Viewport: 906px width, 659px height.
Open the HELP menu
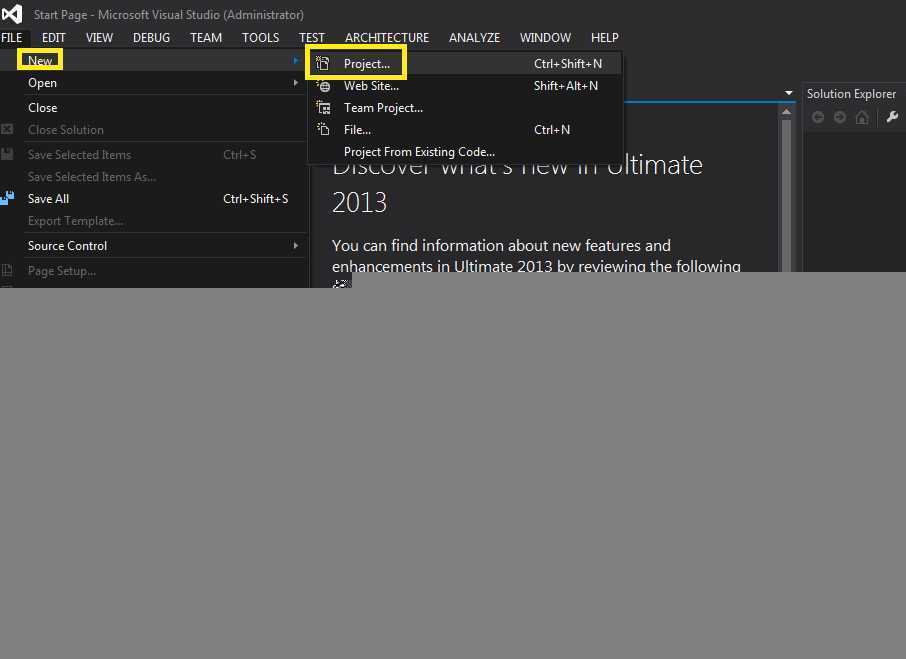point(604,38)
